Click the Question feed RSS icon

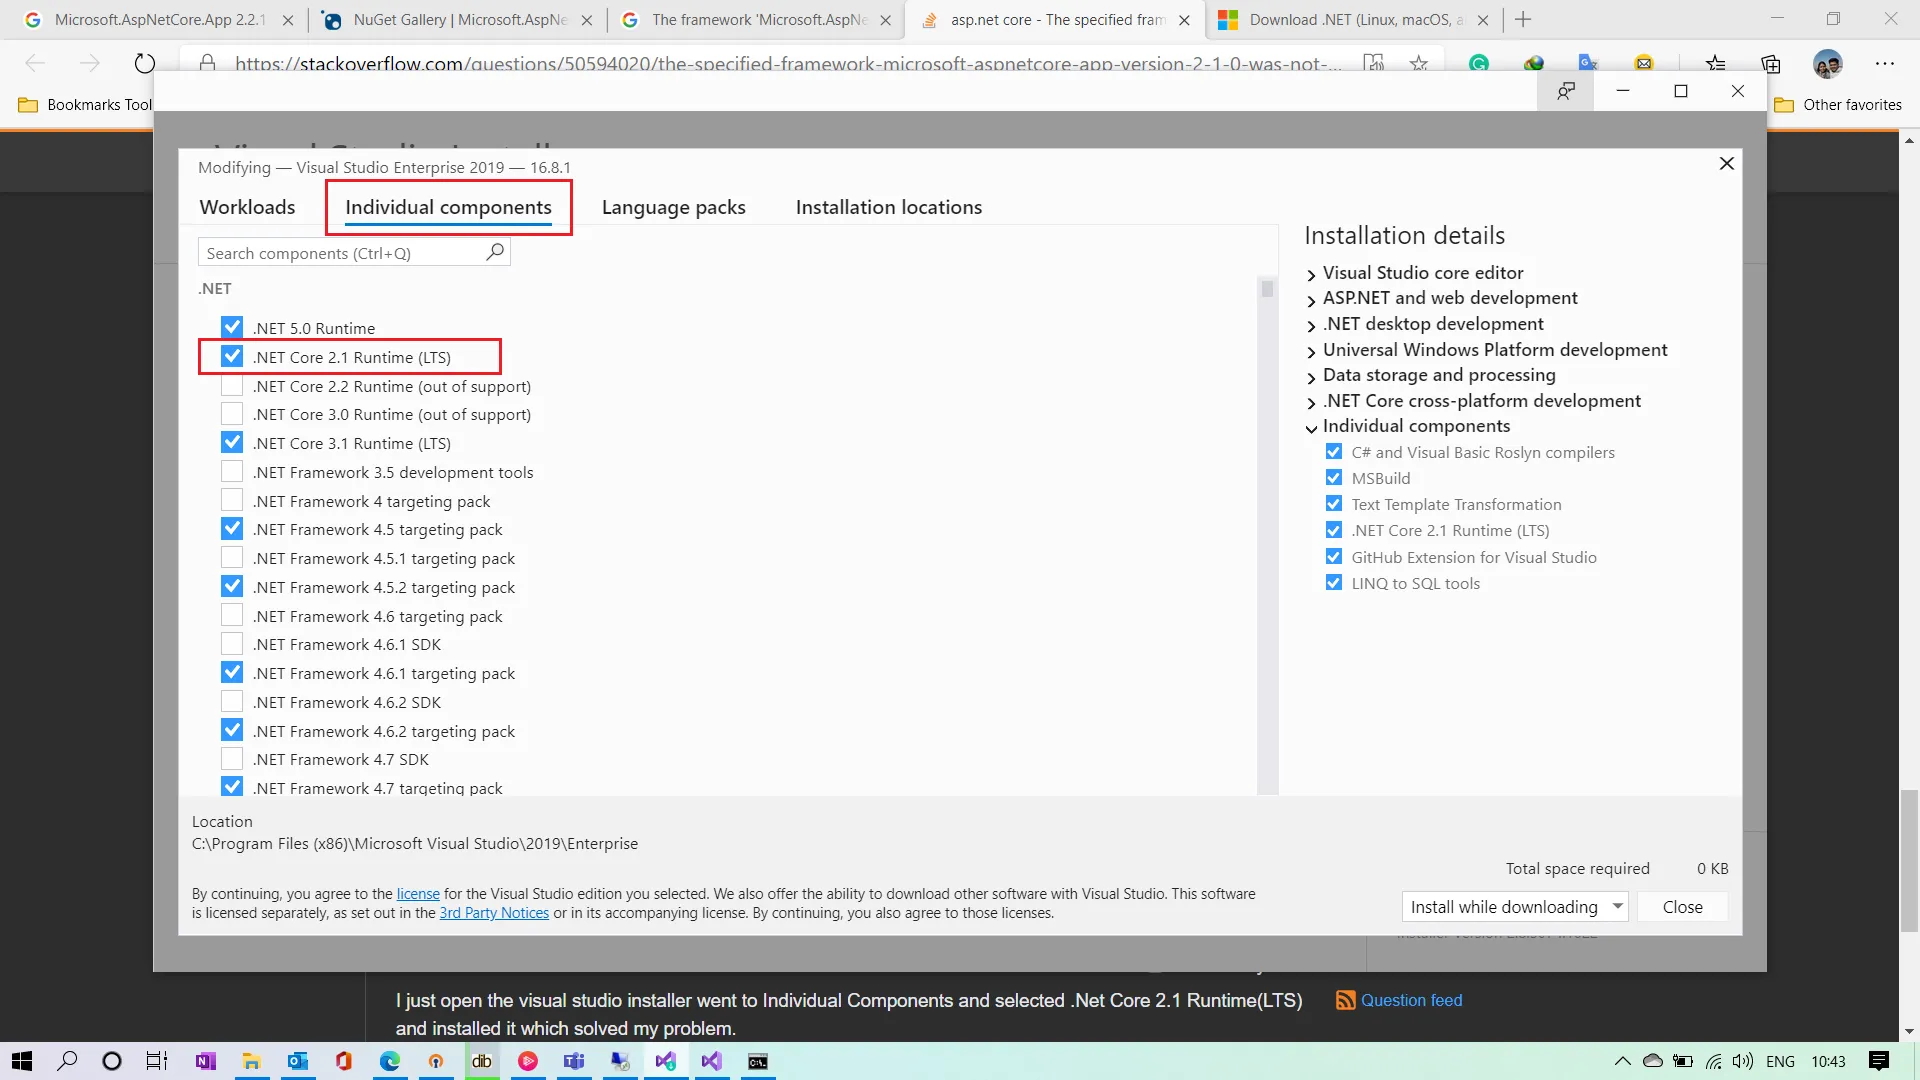click(x=1346, y=1000)
